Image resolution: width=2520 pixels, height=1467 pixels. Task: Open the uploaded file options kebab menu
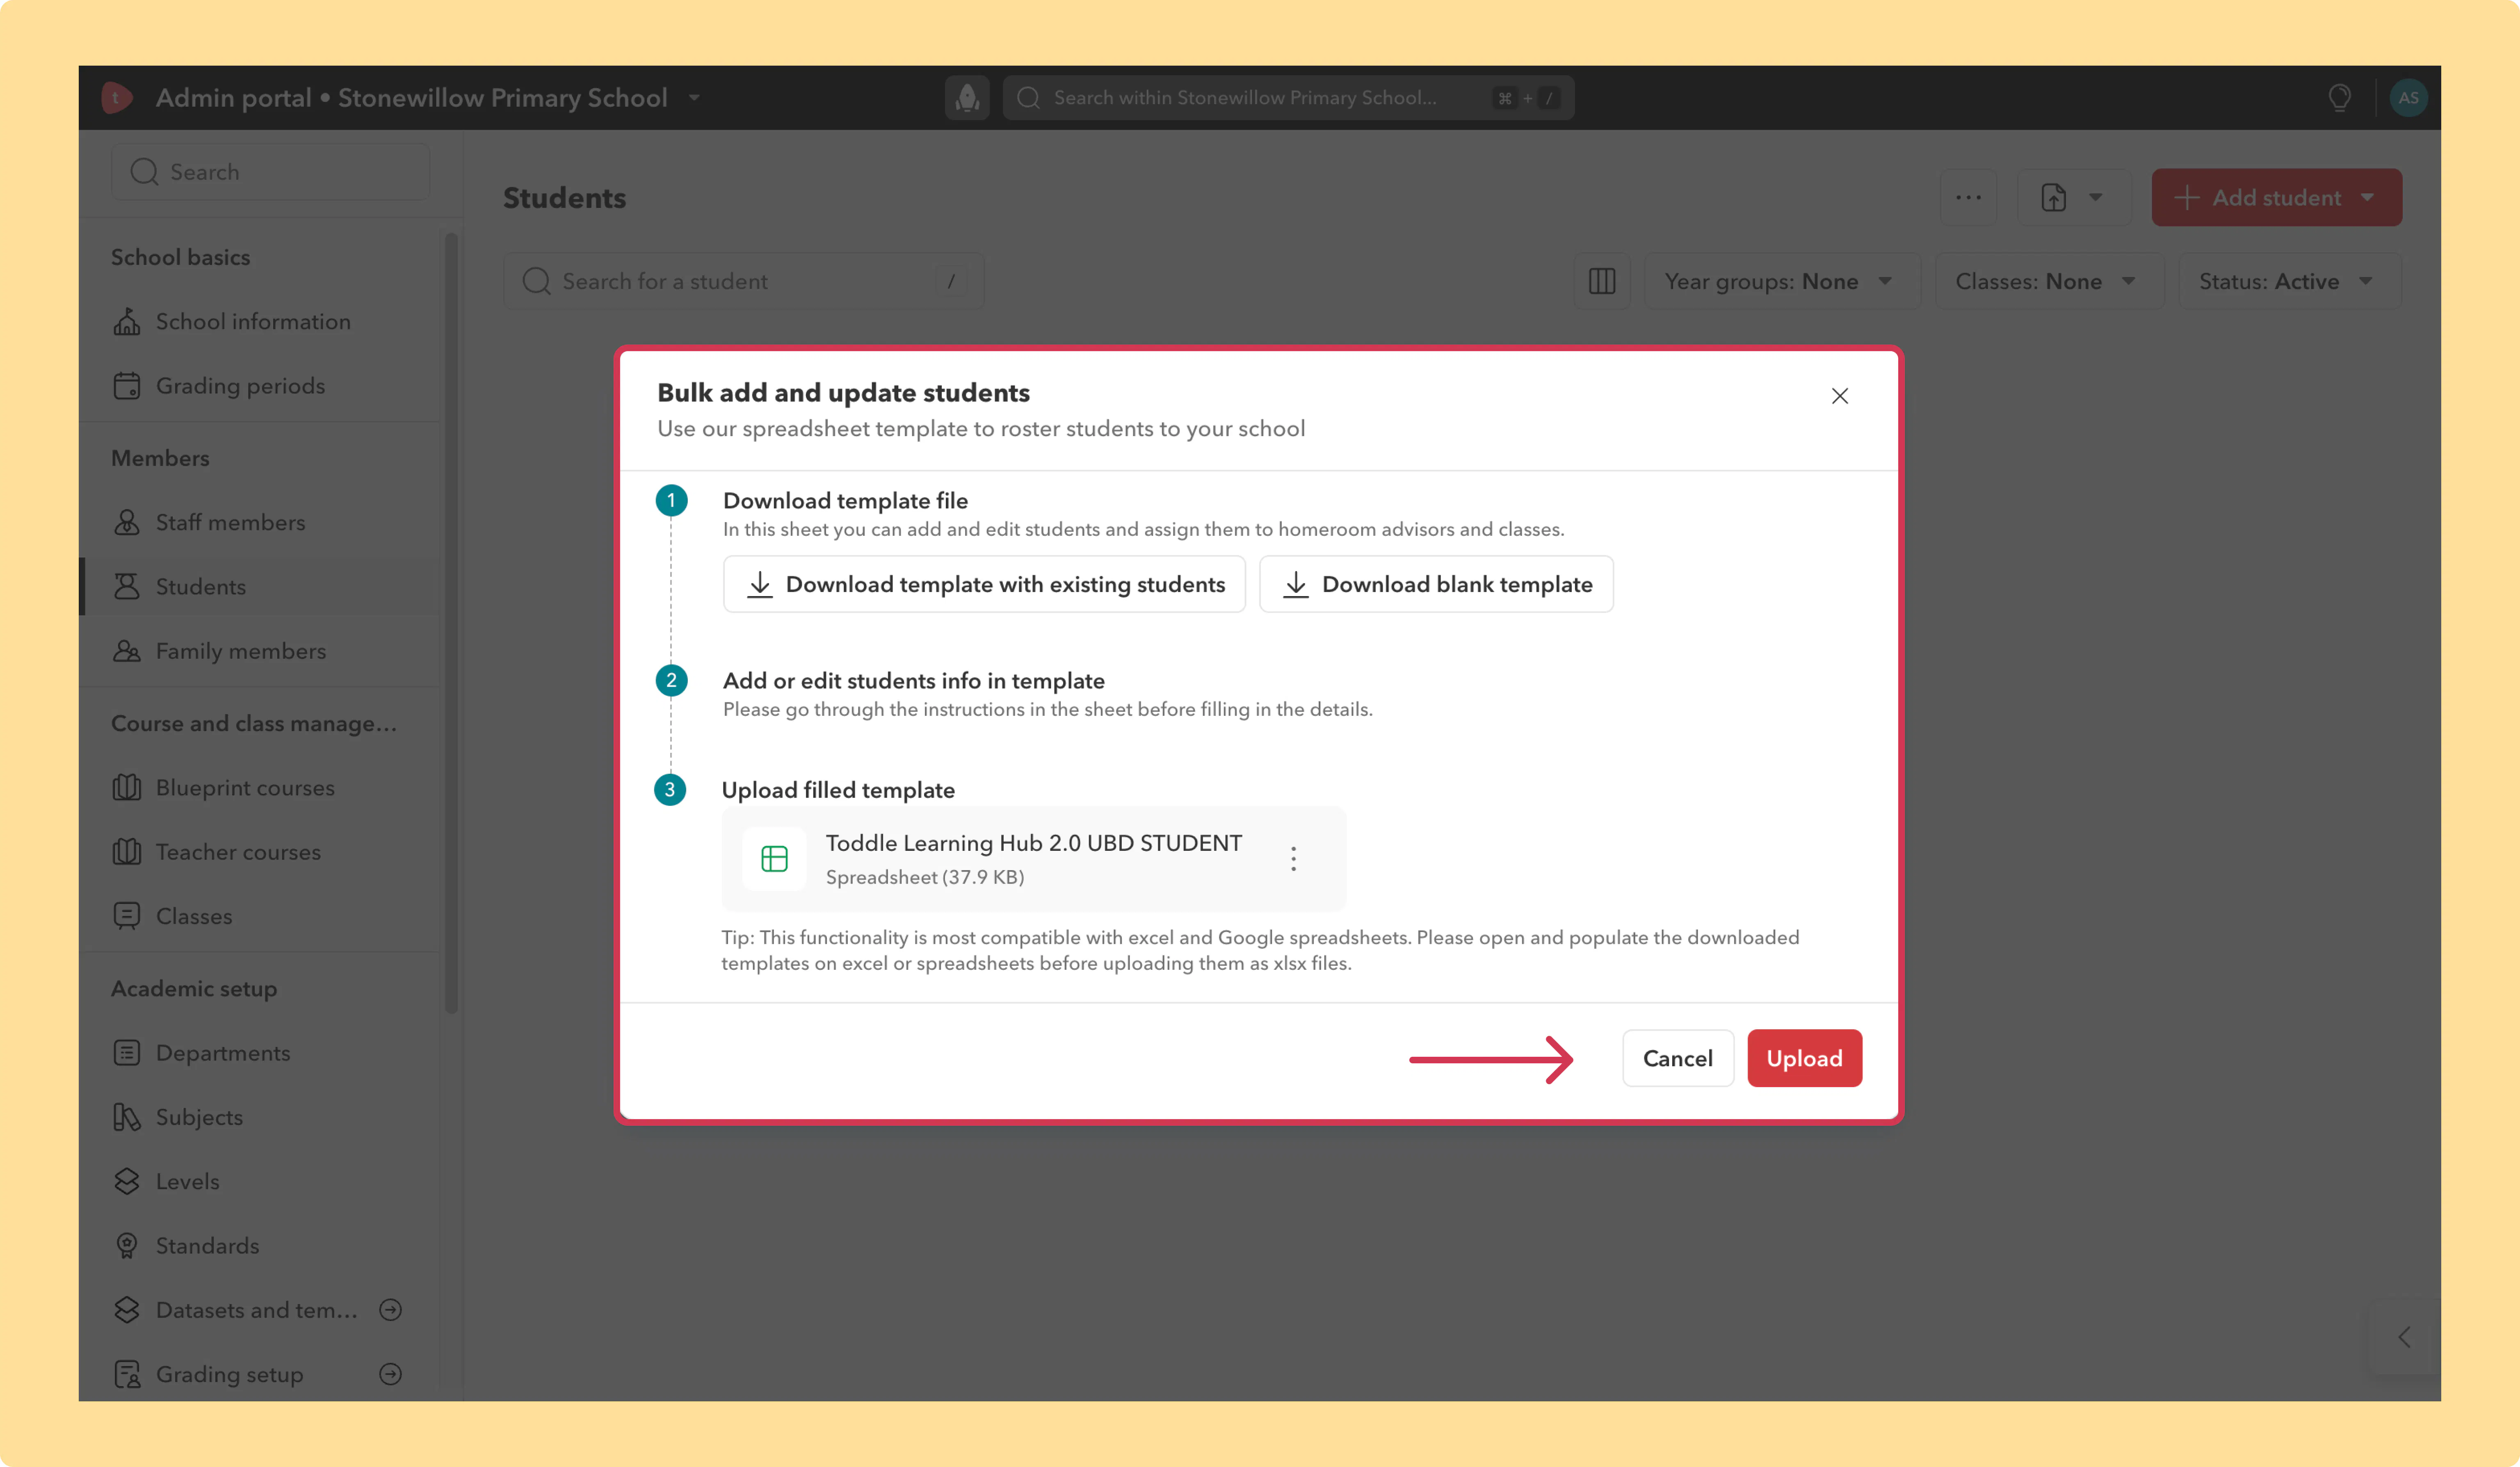[1293, 859]
